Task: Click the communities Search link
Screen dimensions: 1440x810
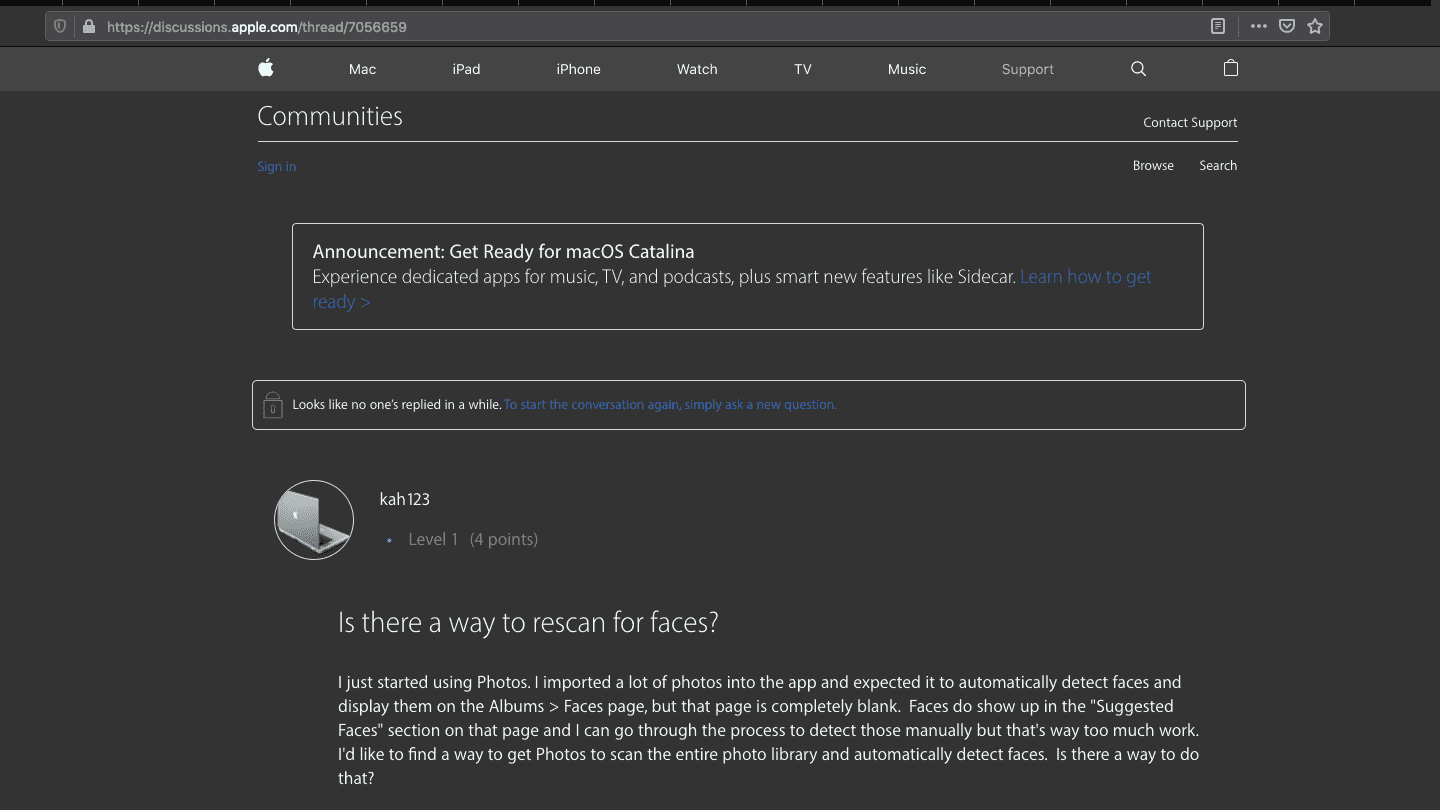Action: [1218, 165]
